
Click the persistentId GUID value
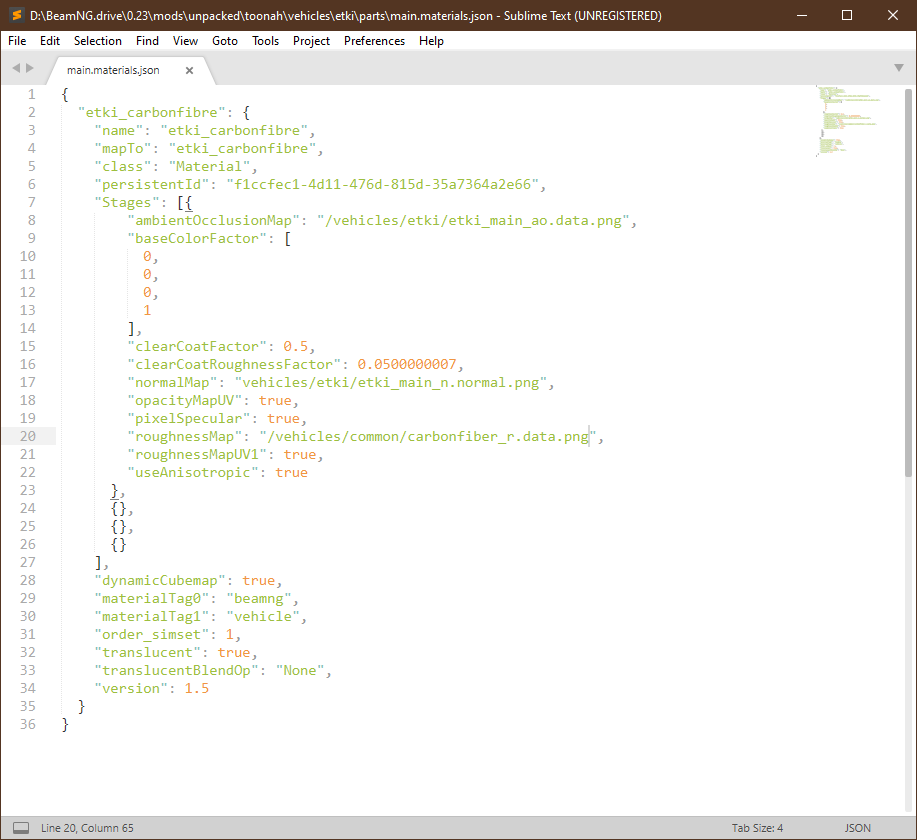click(x=382, y=185)
